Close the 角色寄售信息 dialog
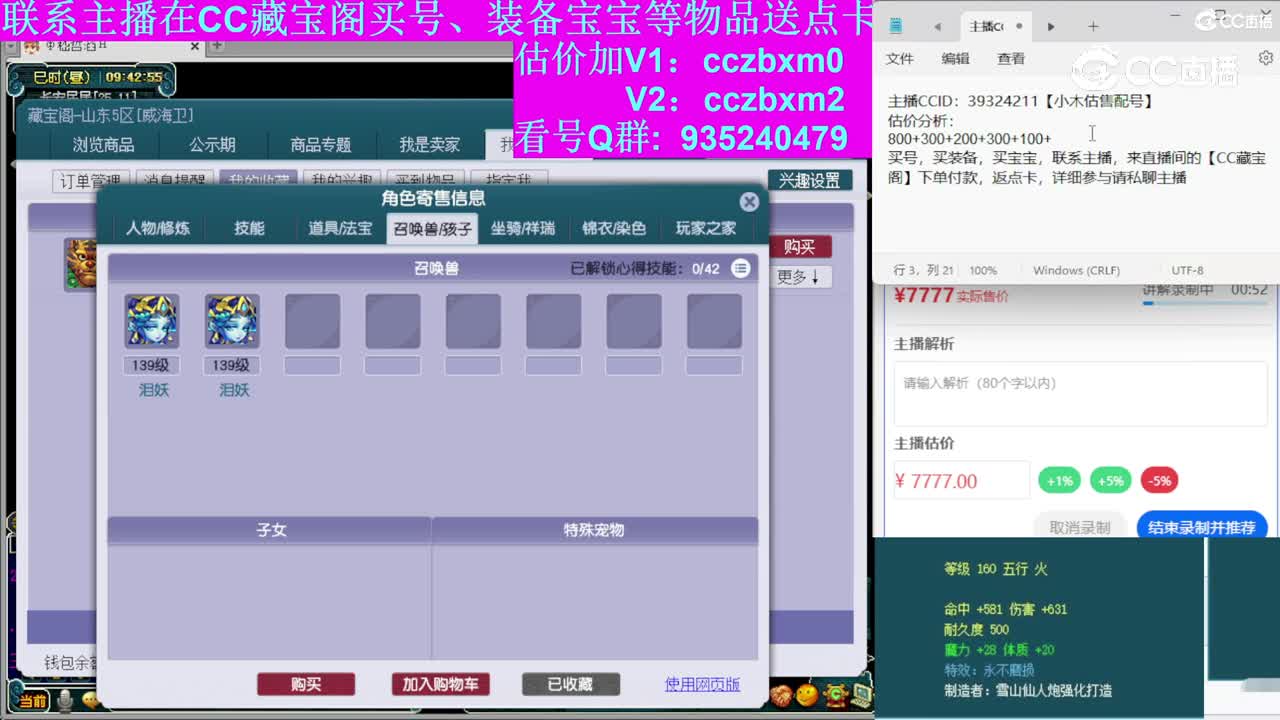This screenshot has height=720, width=1280. point(749,201)
